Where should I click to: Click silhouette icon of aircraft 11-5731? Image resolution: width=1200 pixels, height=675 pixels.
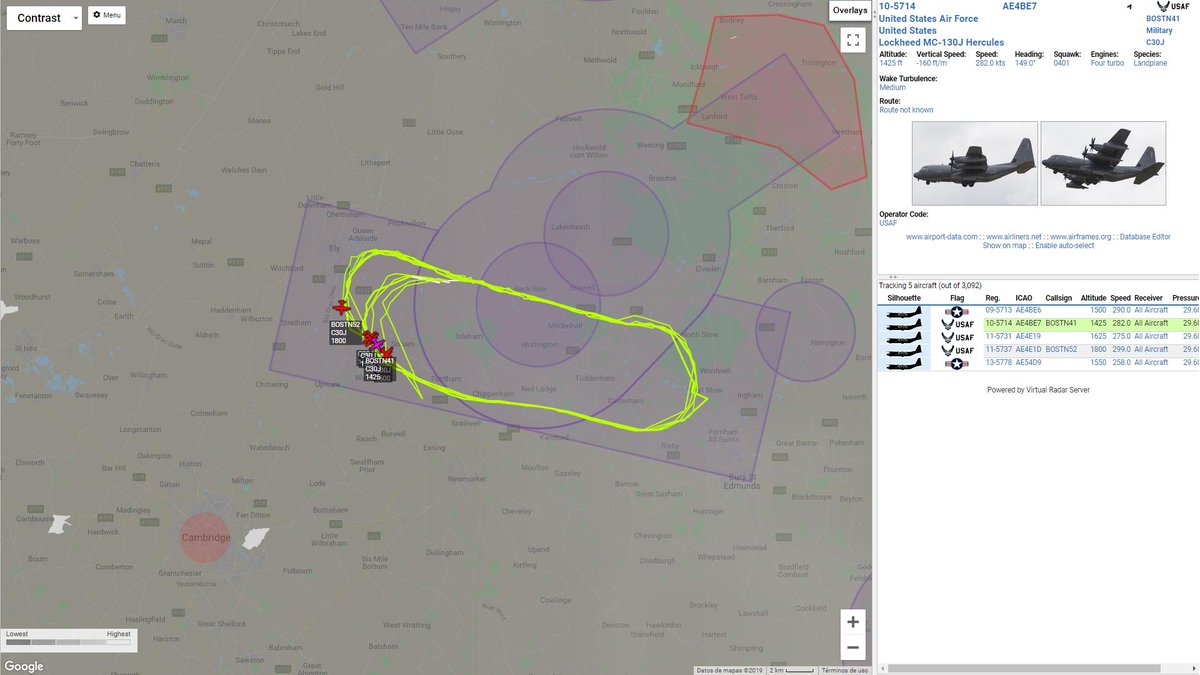coord(904,337)
